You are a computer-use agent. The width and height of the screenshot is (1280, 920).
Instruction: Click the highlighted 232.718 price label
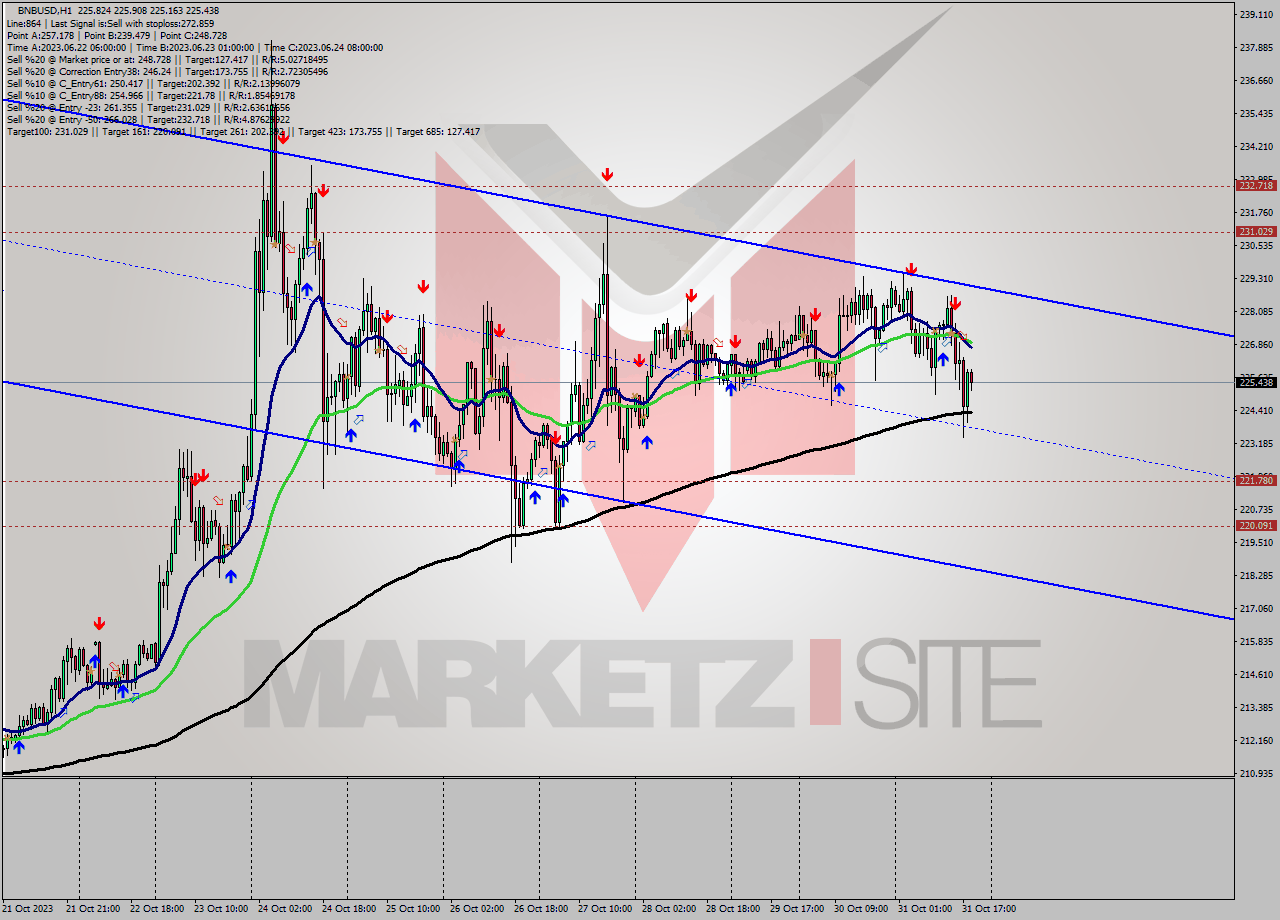(x=1256, y=186)
